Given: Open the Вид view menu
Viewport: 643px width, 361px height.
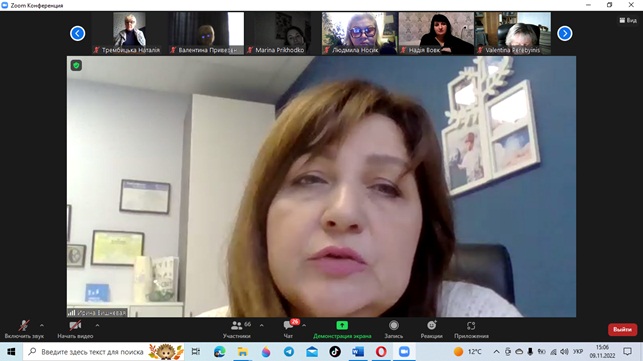Looking at the screenshot, I should pyautogui.click(x=628, y=20).
